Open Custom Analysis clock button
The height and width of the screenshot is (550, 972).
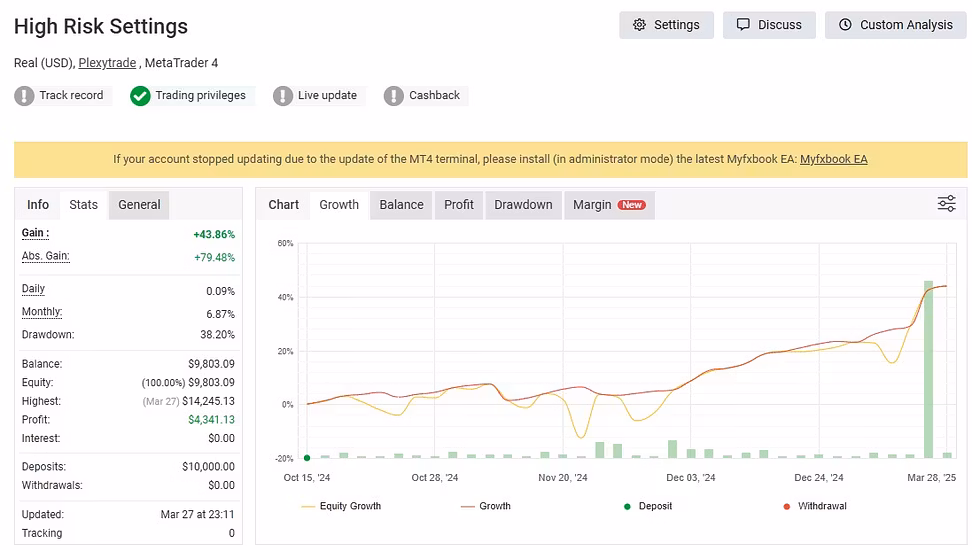point(896,25)
